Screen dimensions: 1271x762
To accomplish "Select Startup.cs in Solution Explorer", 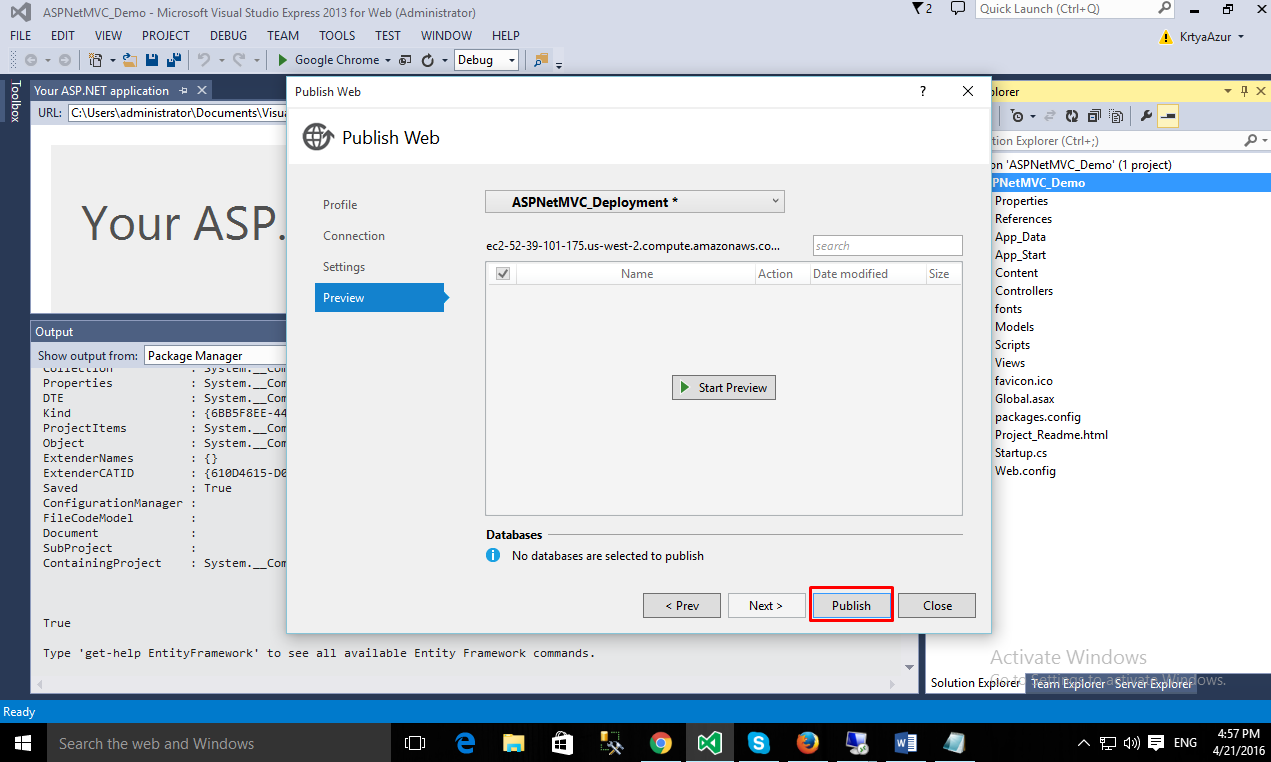I will coord(1021,453).
